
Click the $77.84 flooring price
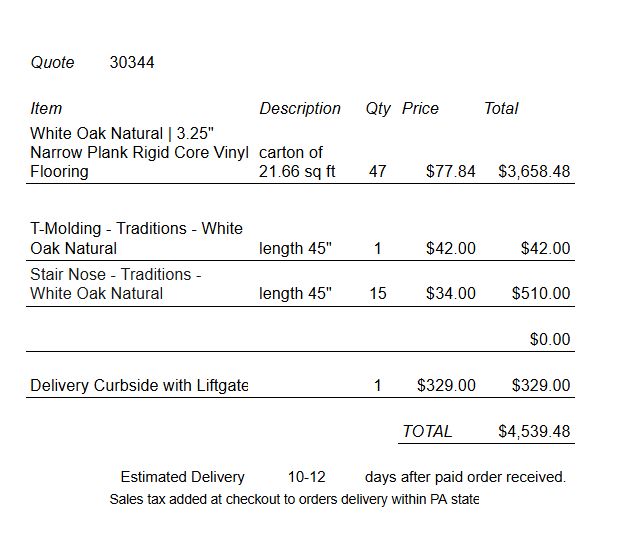[451, 171]
